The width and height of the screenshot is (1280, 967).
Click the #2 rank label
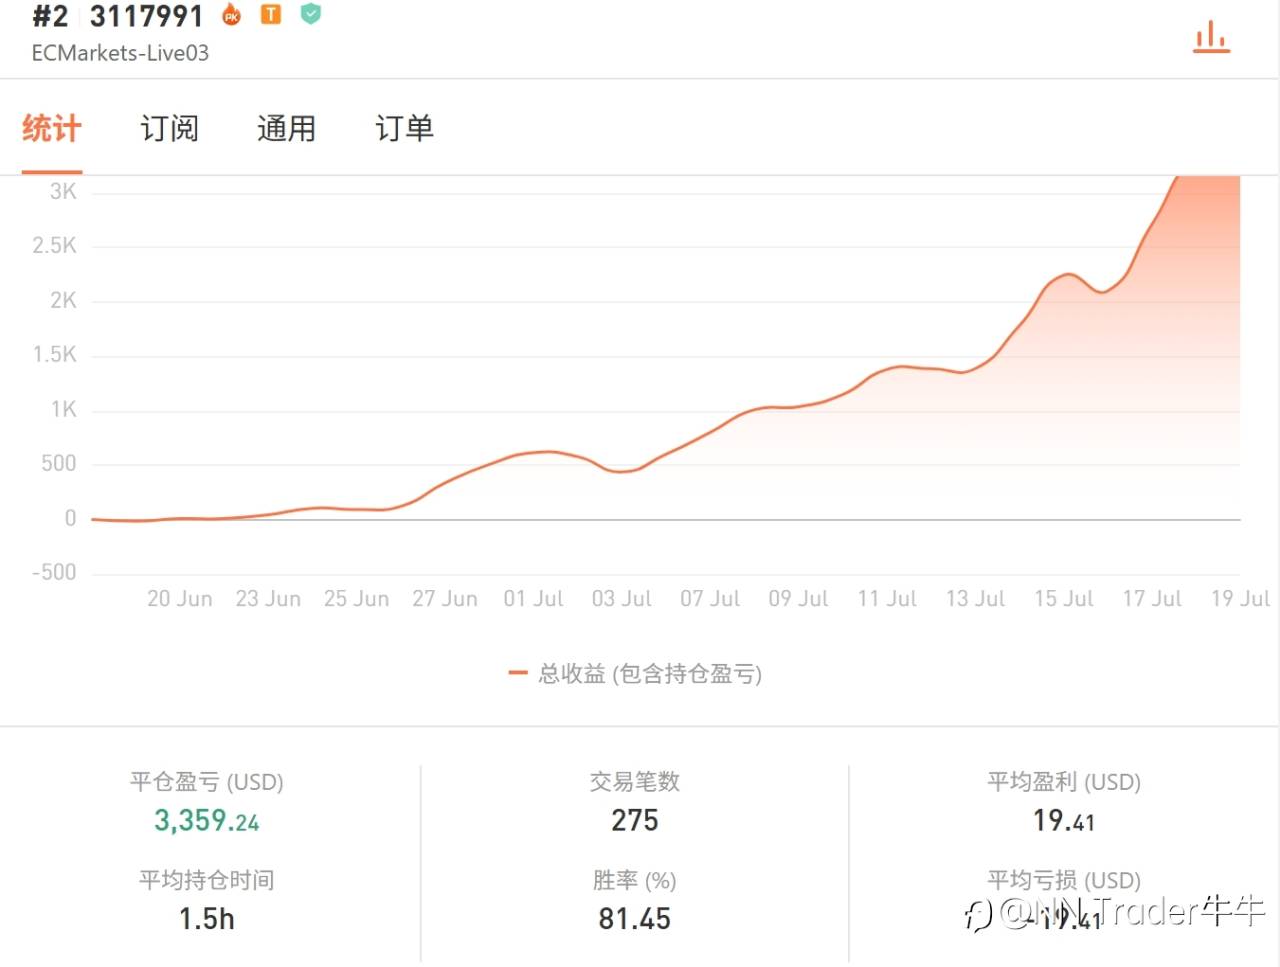(x=50, y=16)
